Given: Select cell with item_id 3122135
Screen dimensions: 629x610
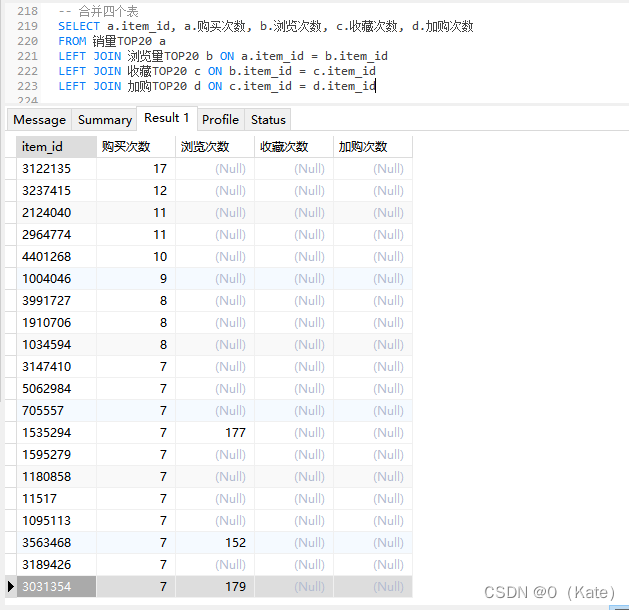Looking at the screenshot, I should tap(56, 169).
